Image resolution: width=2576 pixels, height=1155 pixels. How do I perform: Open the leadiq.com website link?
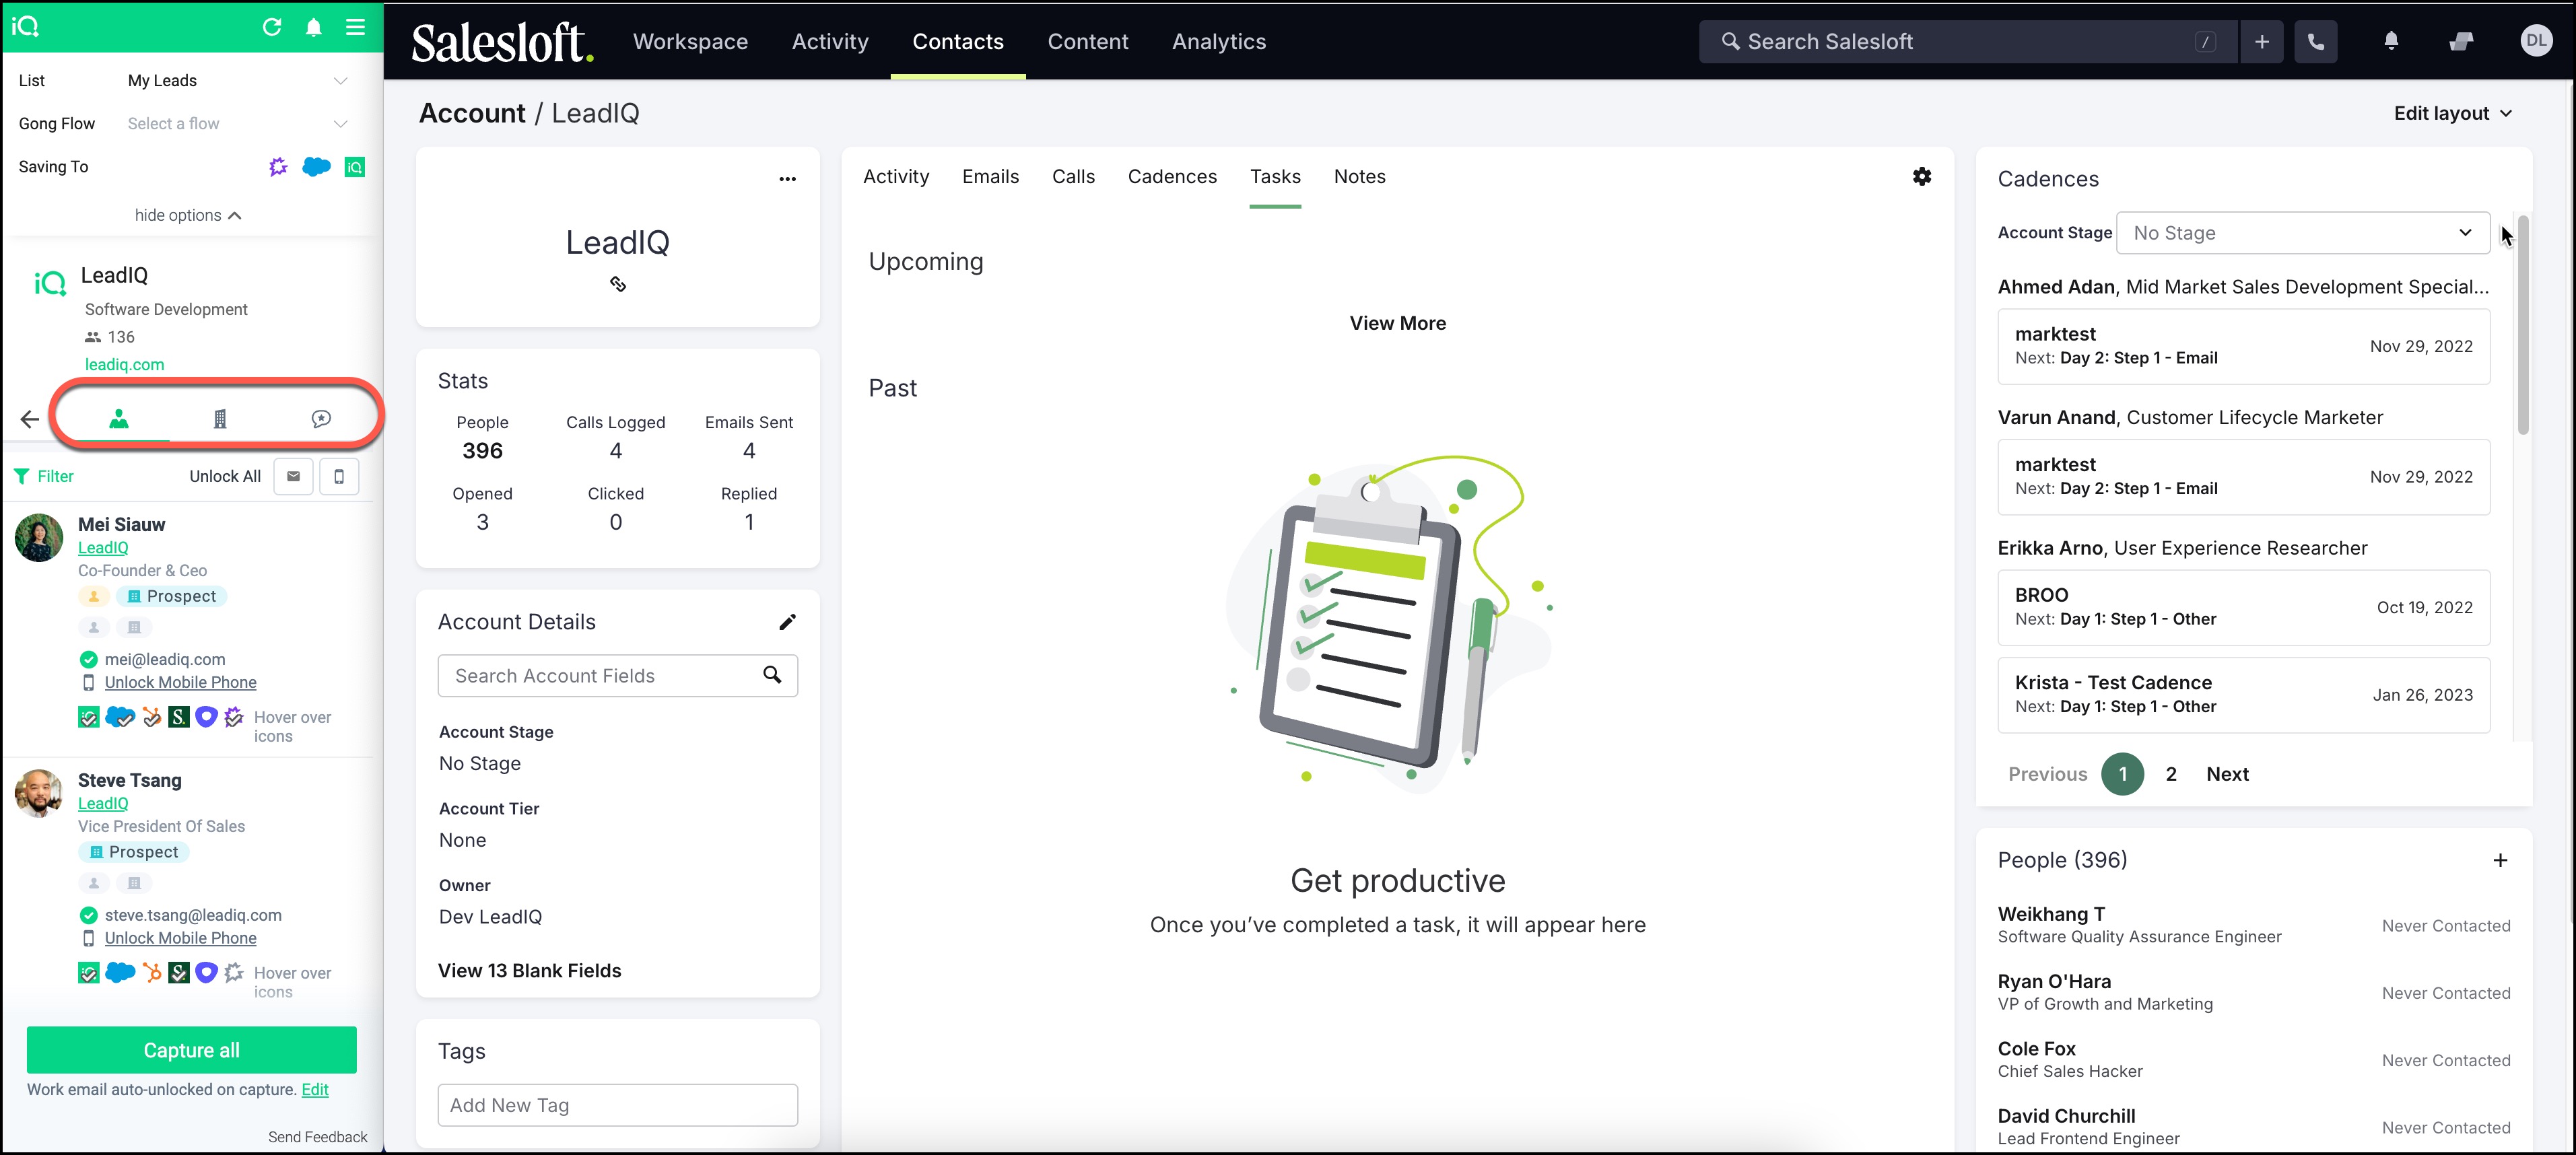(x=124, y=365)
